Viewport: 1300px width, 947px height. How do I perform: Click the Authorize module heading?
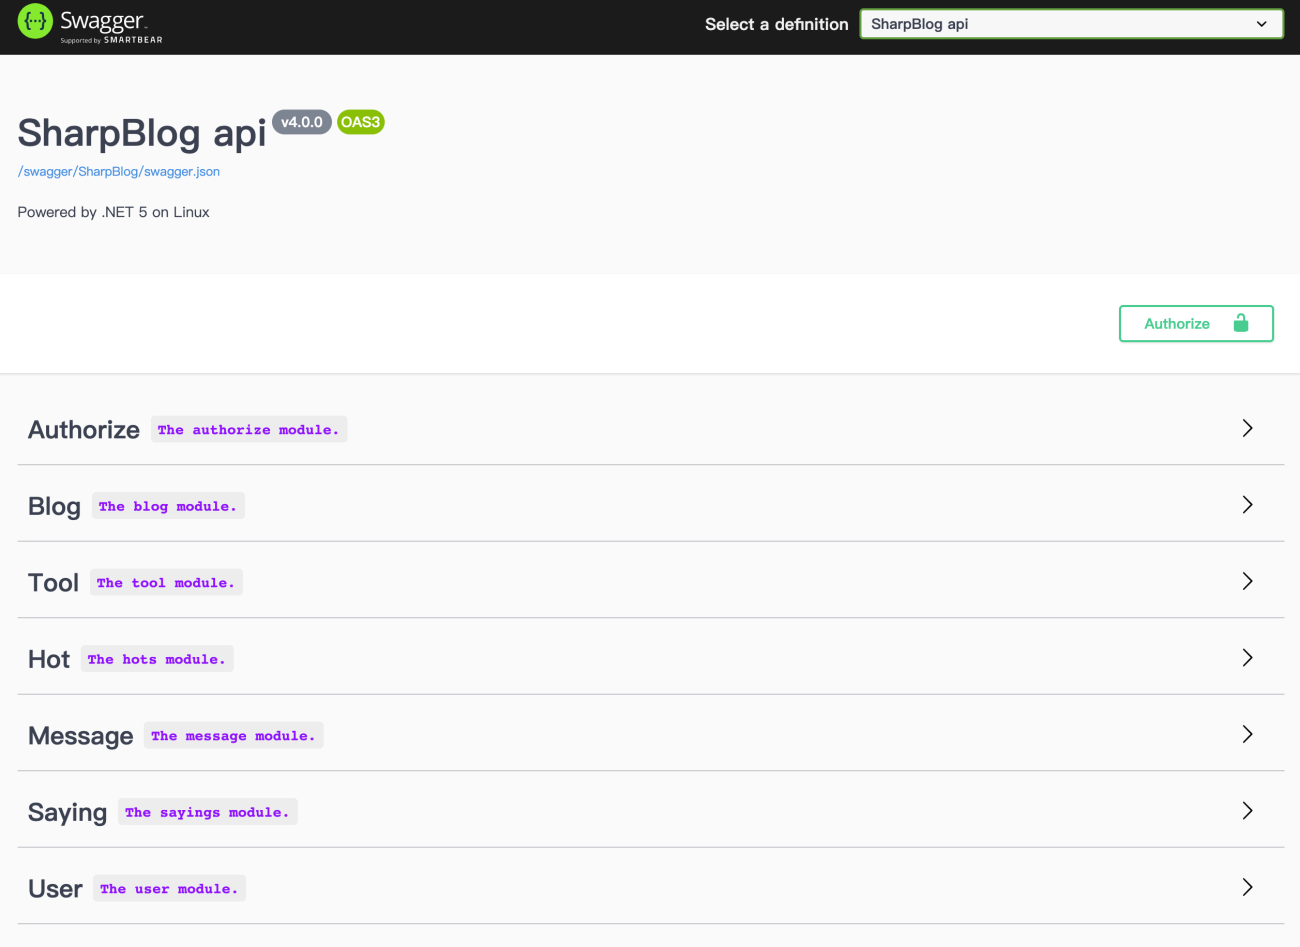(x=84, y=430)
